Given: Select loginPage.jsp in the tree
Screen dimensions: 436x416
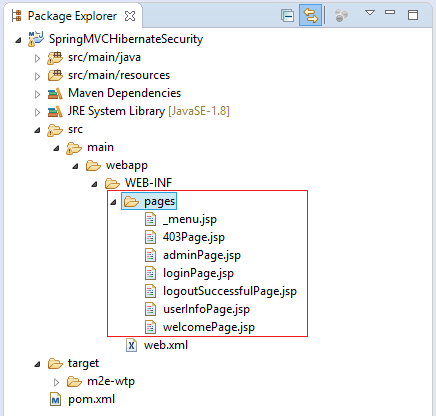Looking at the screenshot, I should (x=198, y=273).
